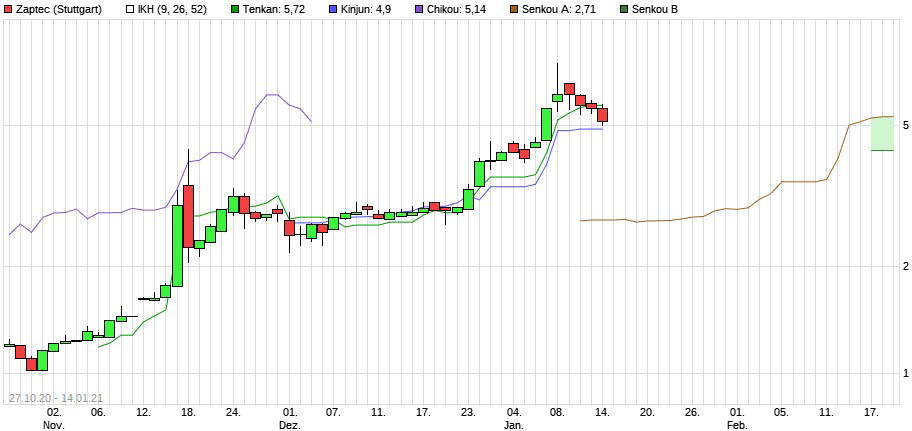Screen dimensions: 912x431
Task: Select the 'Senkou A: 2,71' legend label
Action: (559, 9)
